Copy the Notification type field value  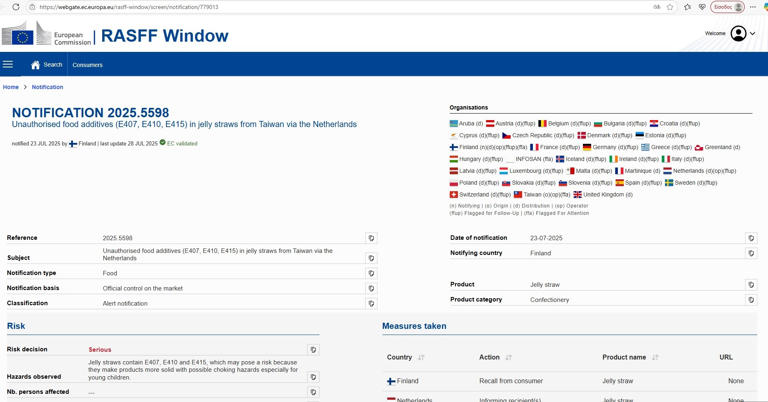pyautogui.click(x=371, y=273)
